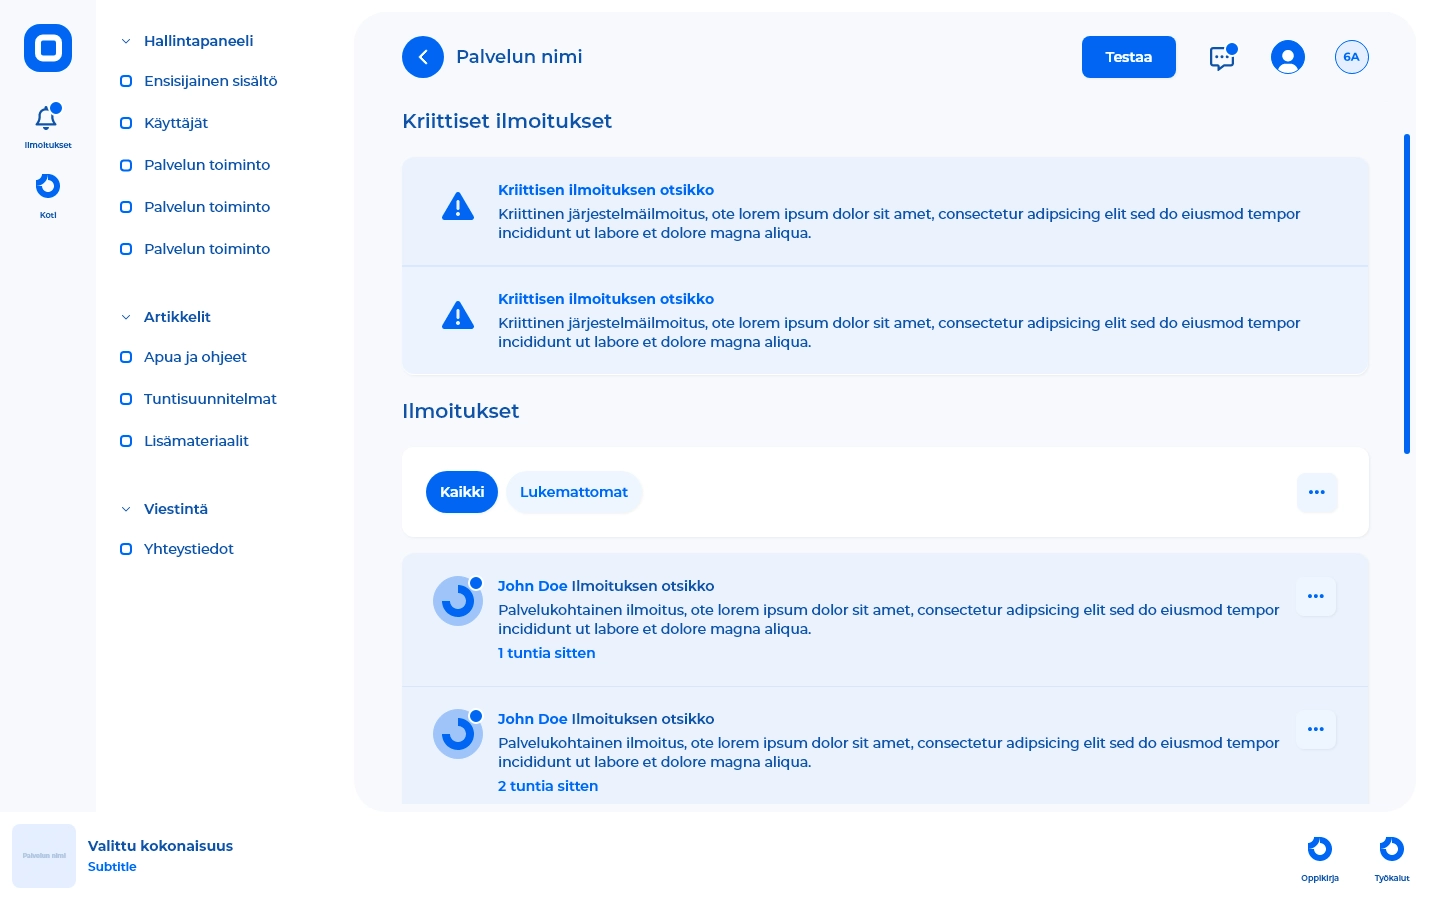Open the user profile icon
The image size is (1440, 900).
pos(1288,57)
